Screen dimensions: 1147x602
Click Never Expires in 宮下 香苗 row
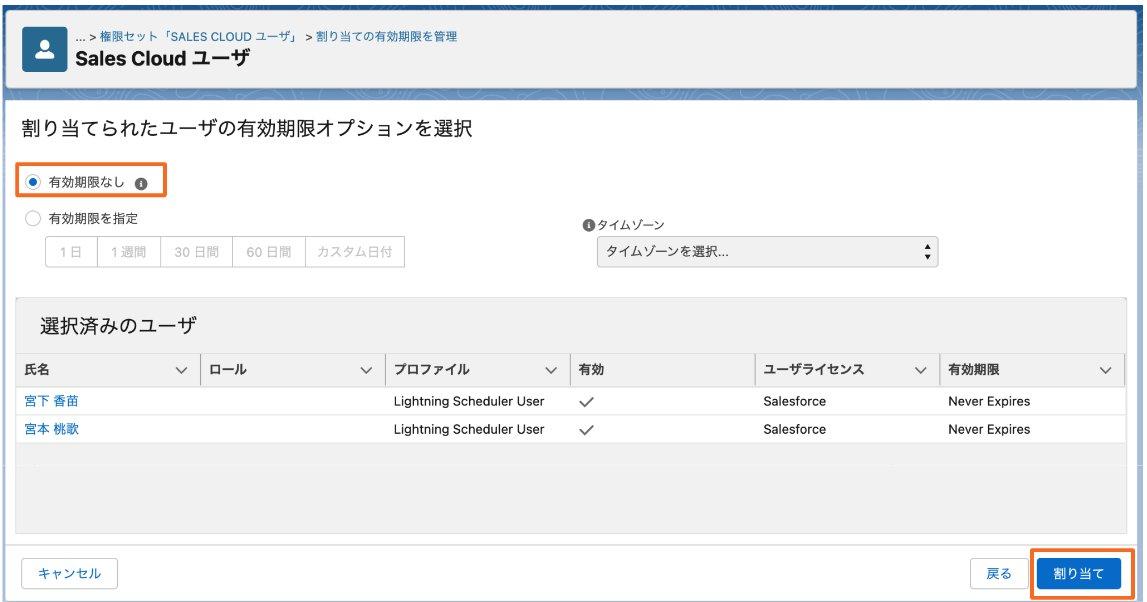click(989, 401)
